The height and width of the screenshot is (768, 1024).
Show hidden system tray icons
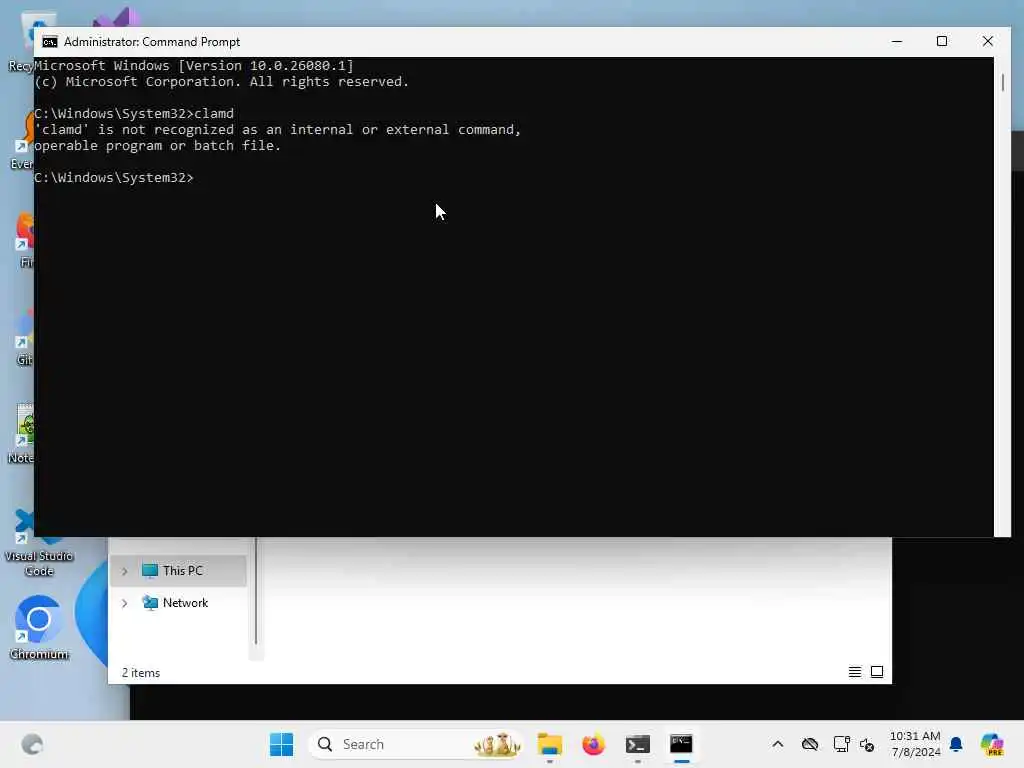click(778, 744)
